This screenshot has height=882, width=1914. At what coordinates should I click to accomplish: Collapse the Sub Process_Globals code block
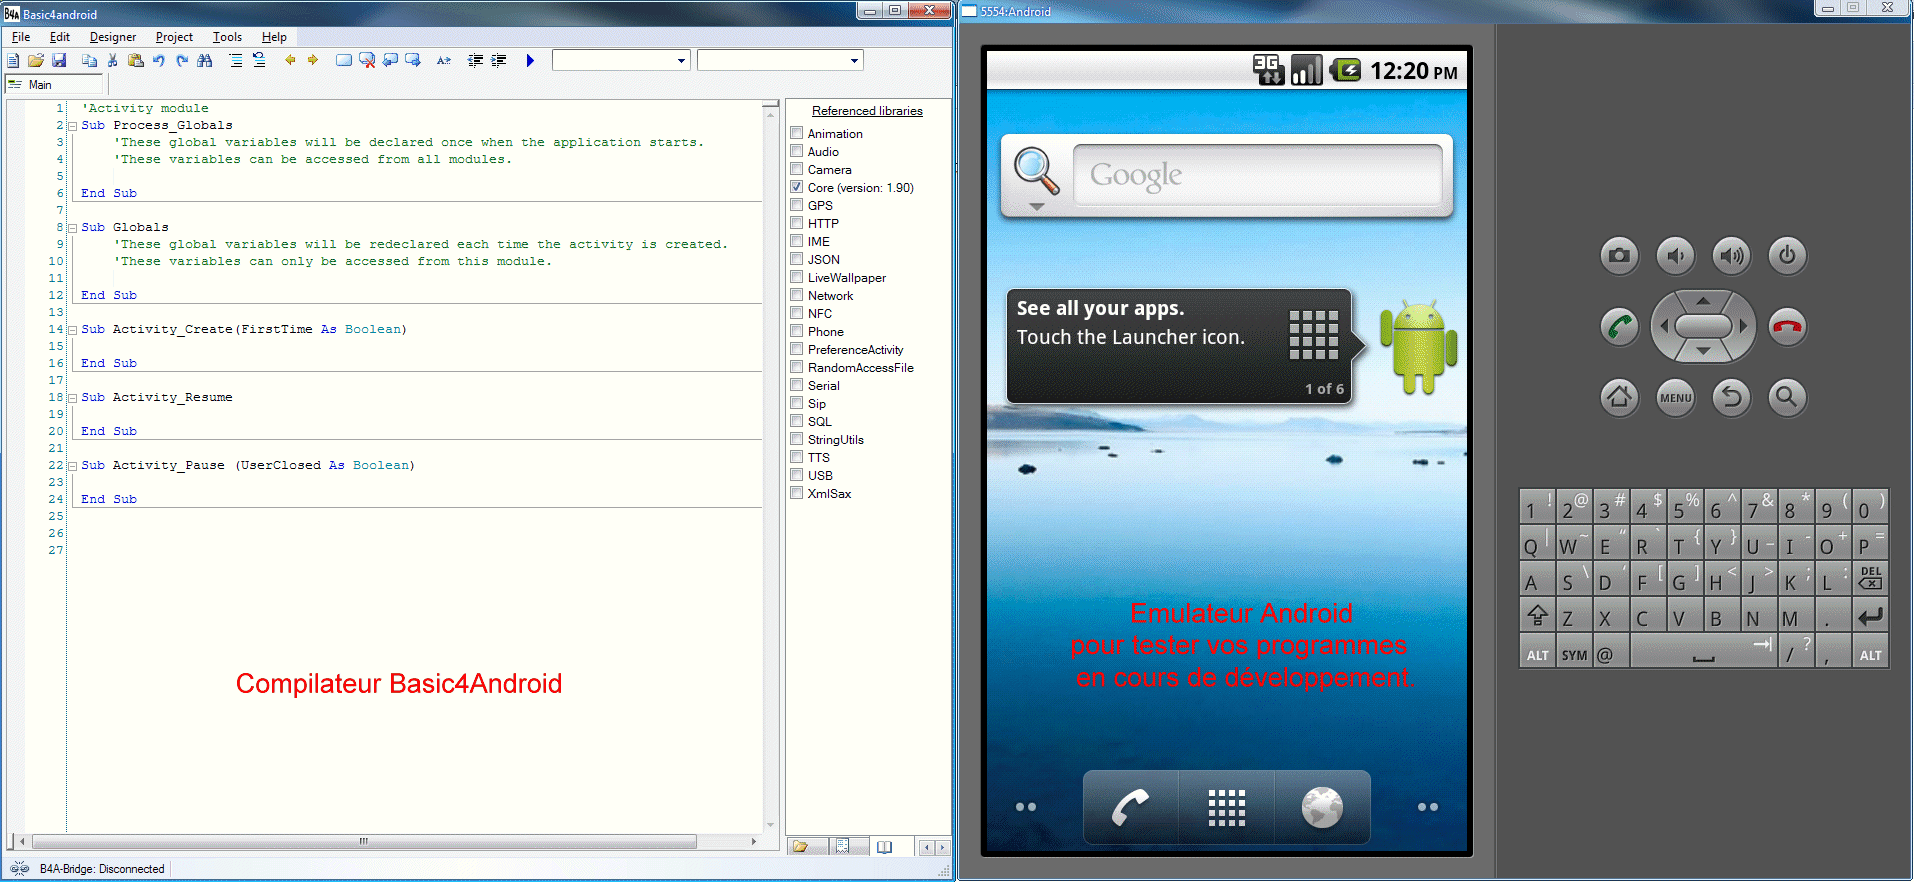[x=72, y=126]
